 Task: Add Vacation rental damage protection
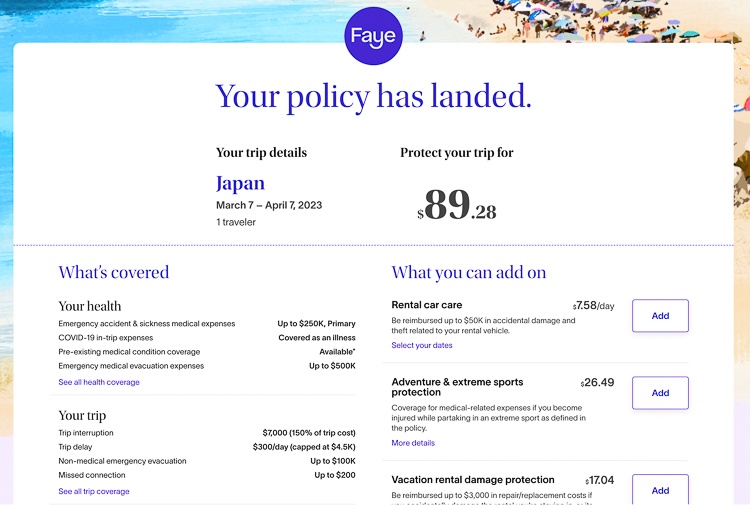point(660,490)
